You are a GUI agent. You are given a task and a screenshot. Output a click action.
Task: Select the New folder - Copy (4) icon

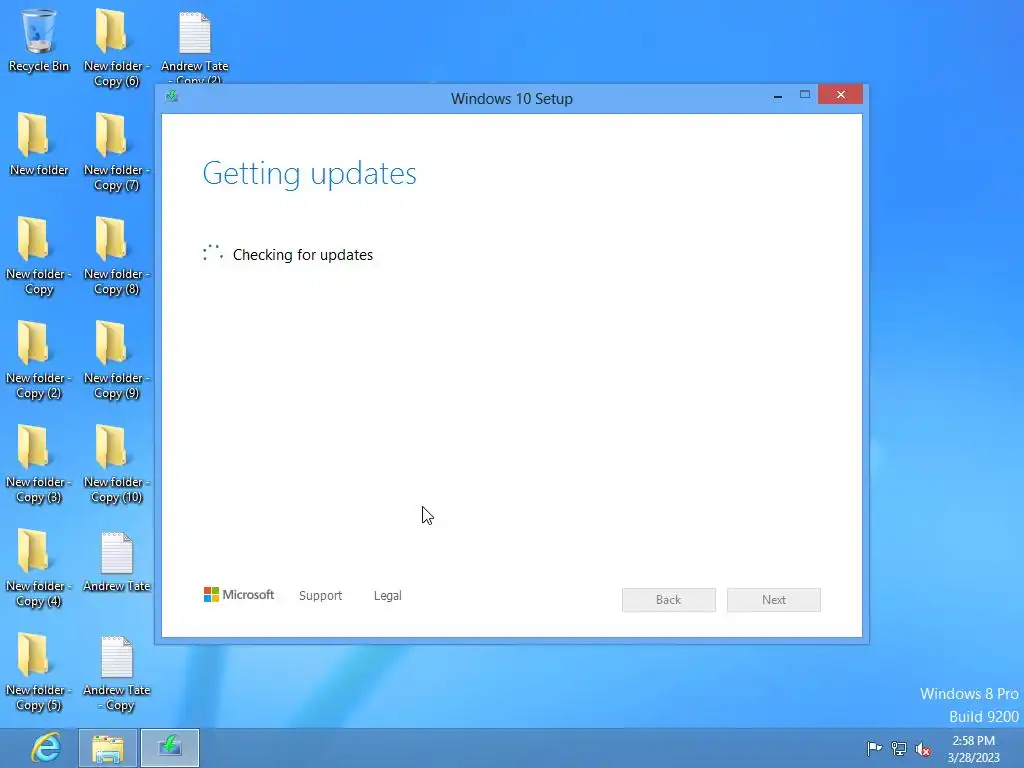point(39,568)
